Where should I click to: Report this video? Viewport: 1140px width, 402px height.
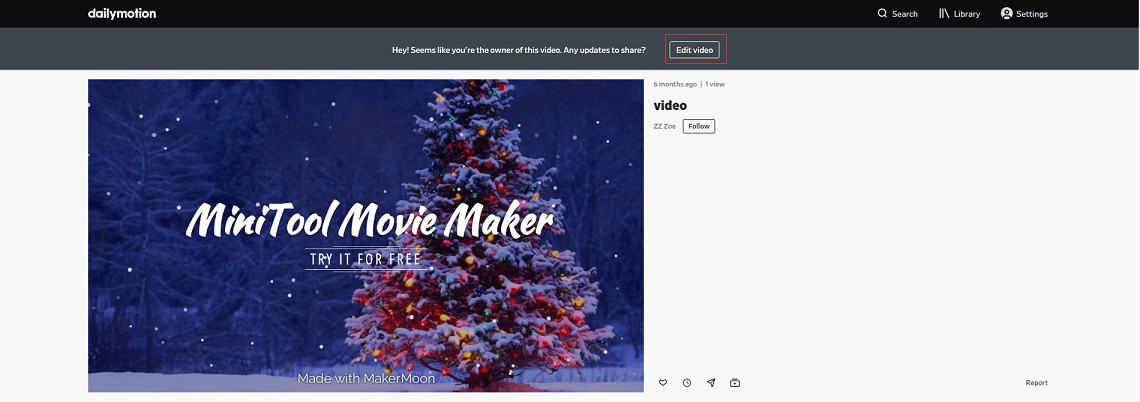click(x=1037, y=382)
